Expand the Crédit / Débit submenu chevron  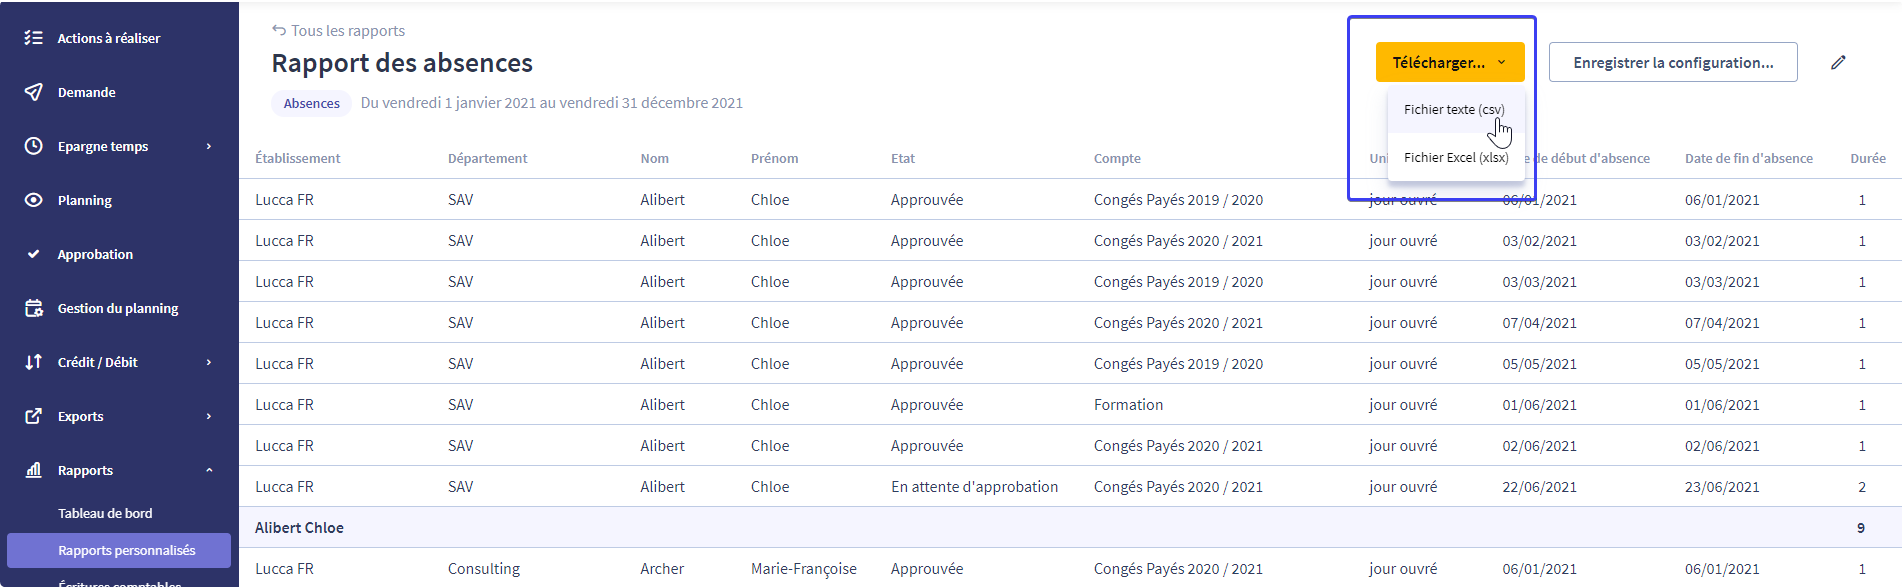(209, 362)
